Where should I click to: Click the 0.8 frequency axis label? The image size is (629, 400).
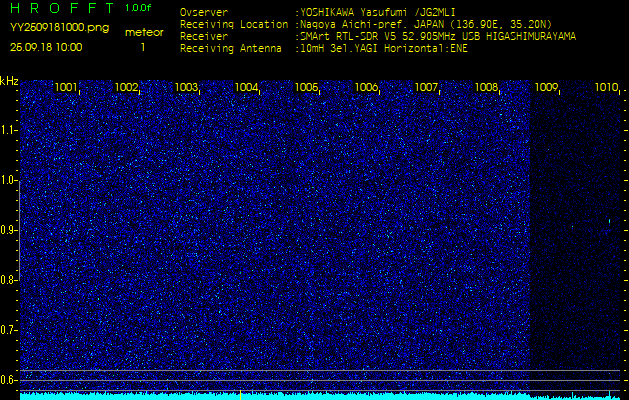9,280
